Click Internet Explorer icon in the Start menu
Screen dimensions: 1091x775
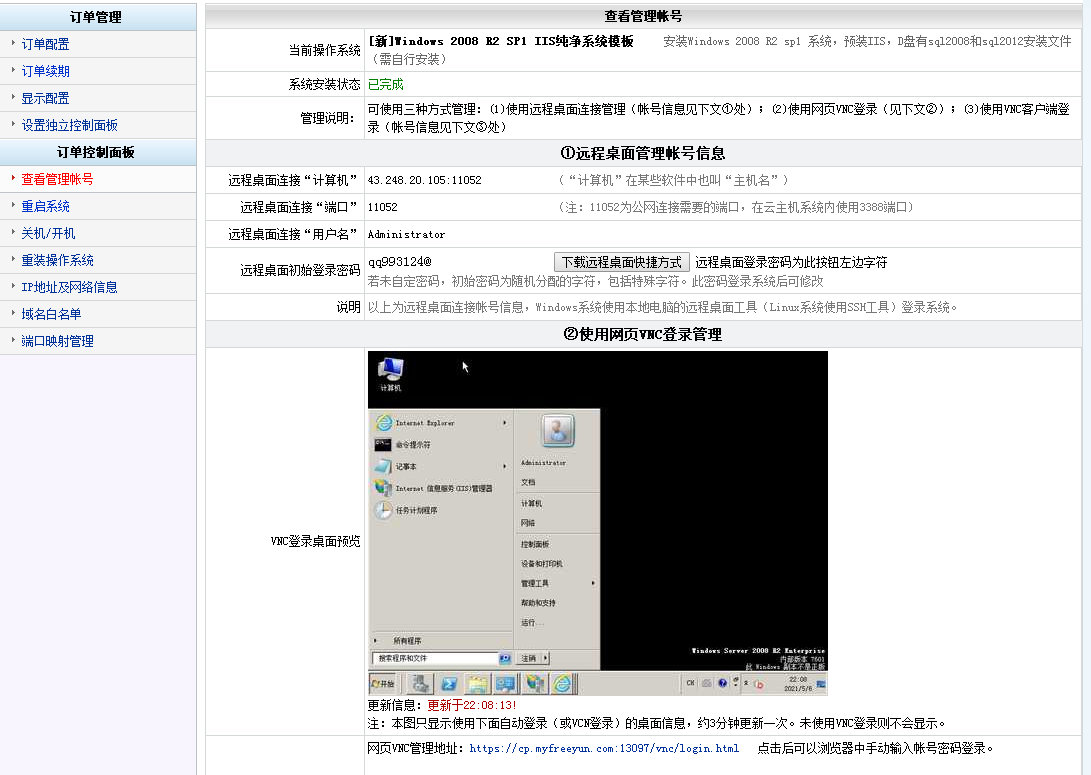click(384, 422)
